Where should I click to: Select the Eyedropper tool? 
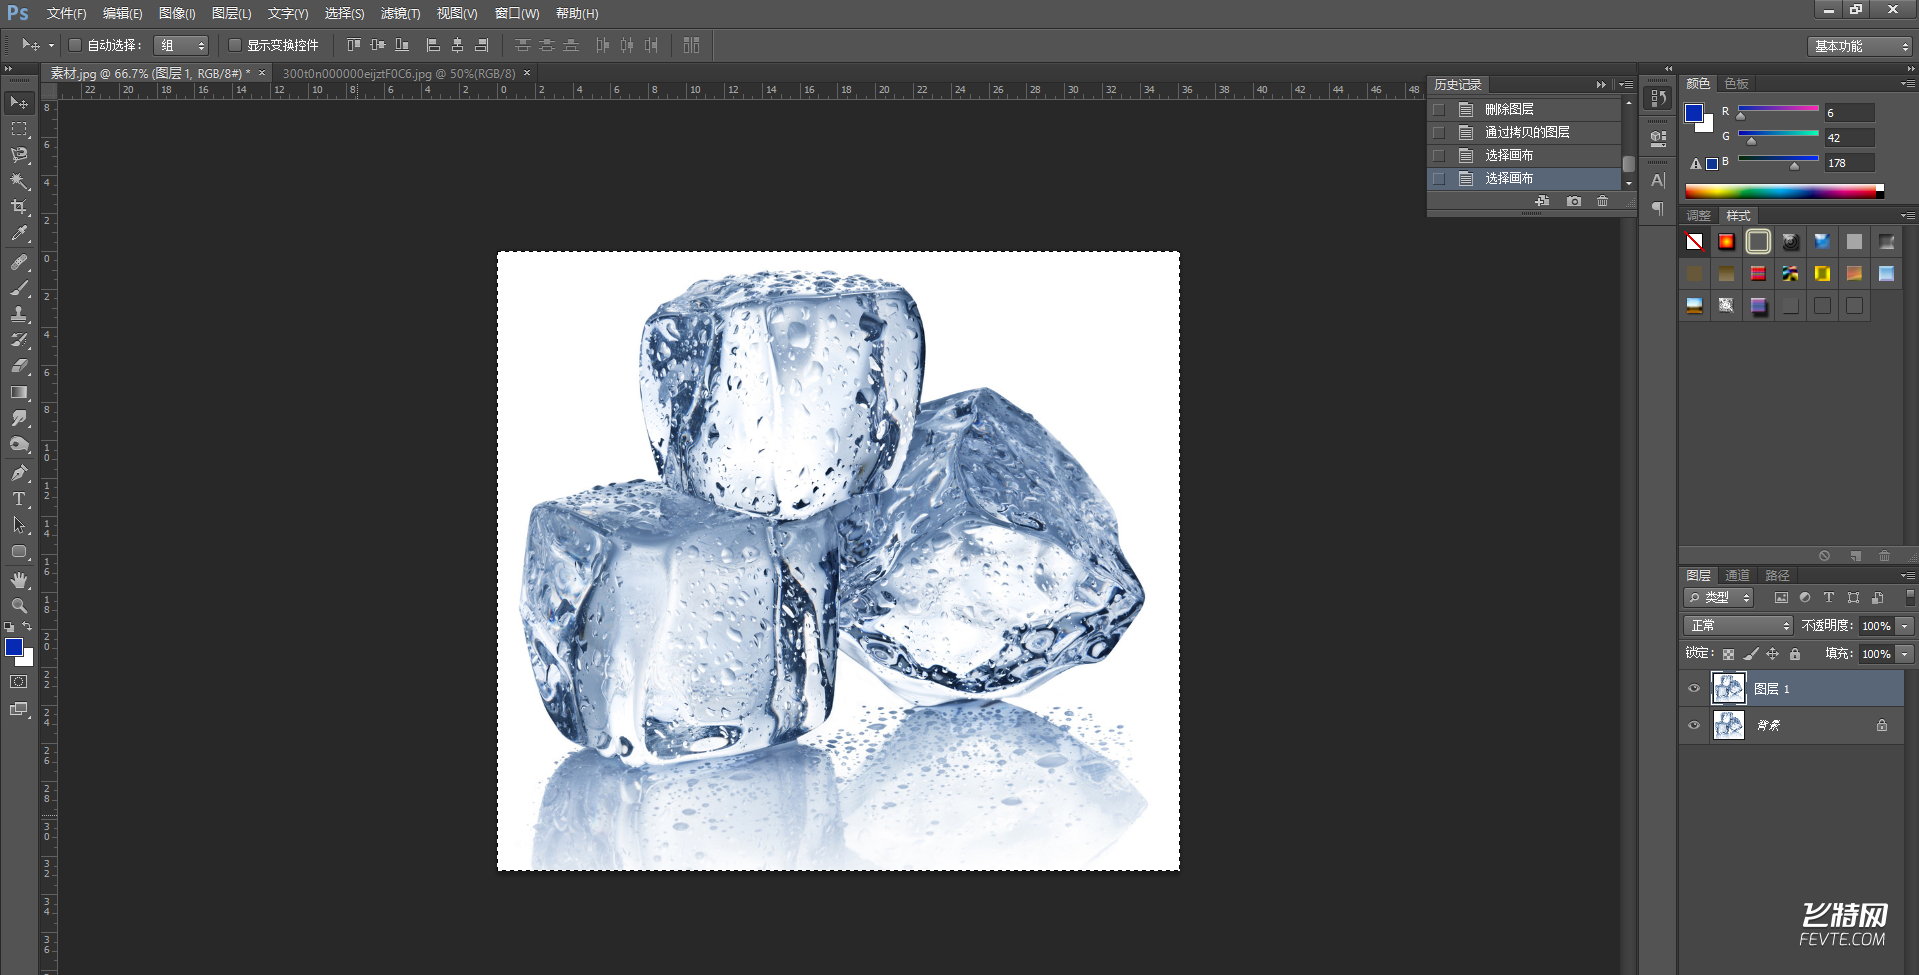tap(19, 234)
